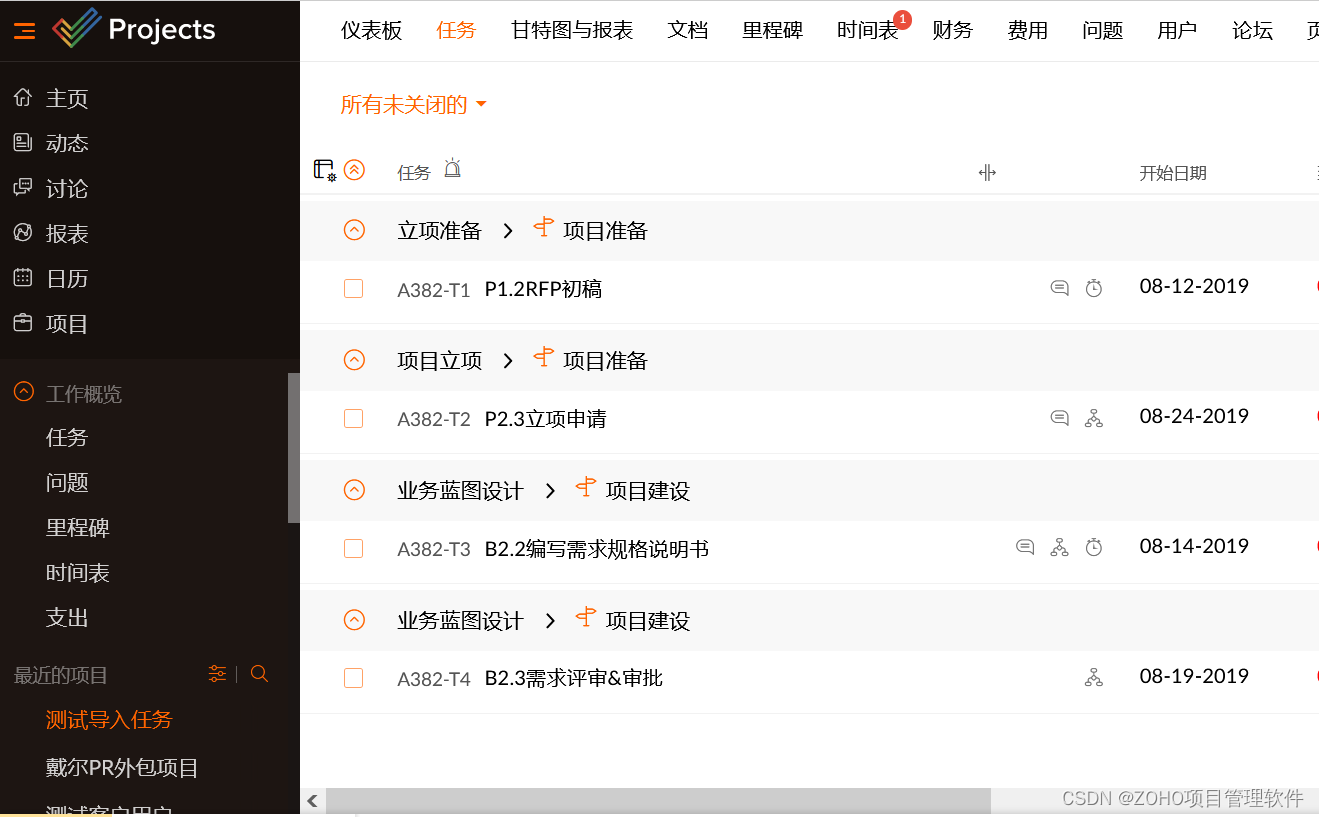
Task: Collapse all groups with header circle arrow
Action: pos(354,170)
